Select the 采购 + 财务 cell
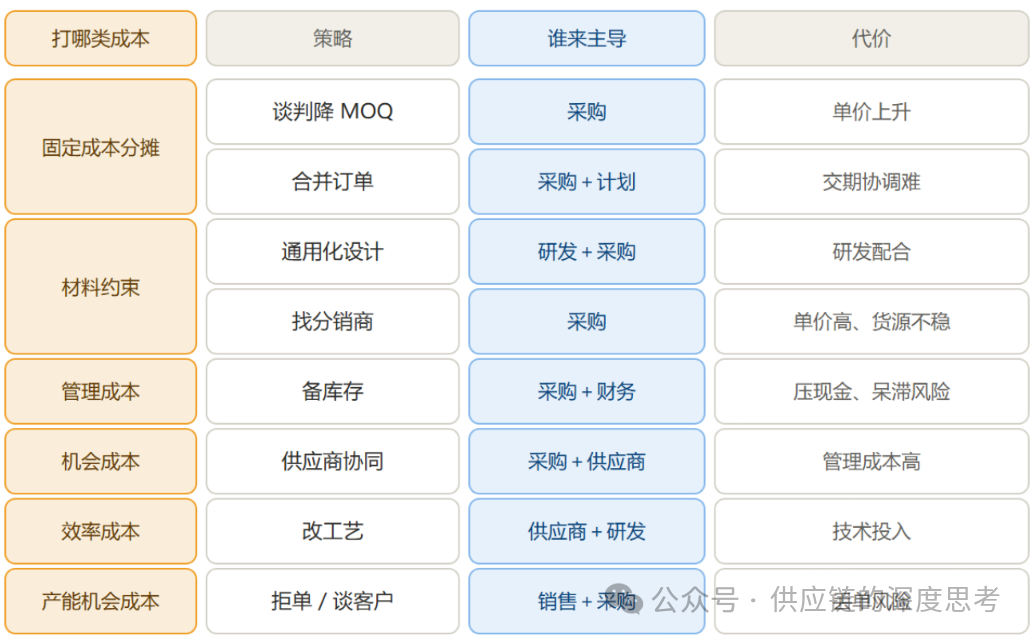The image size is (1033, 641). coord(586,391)
